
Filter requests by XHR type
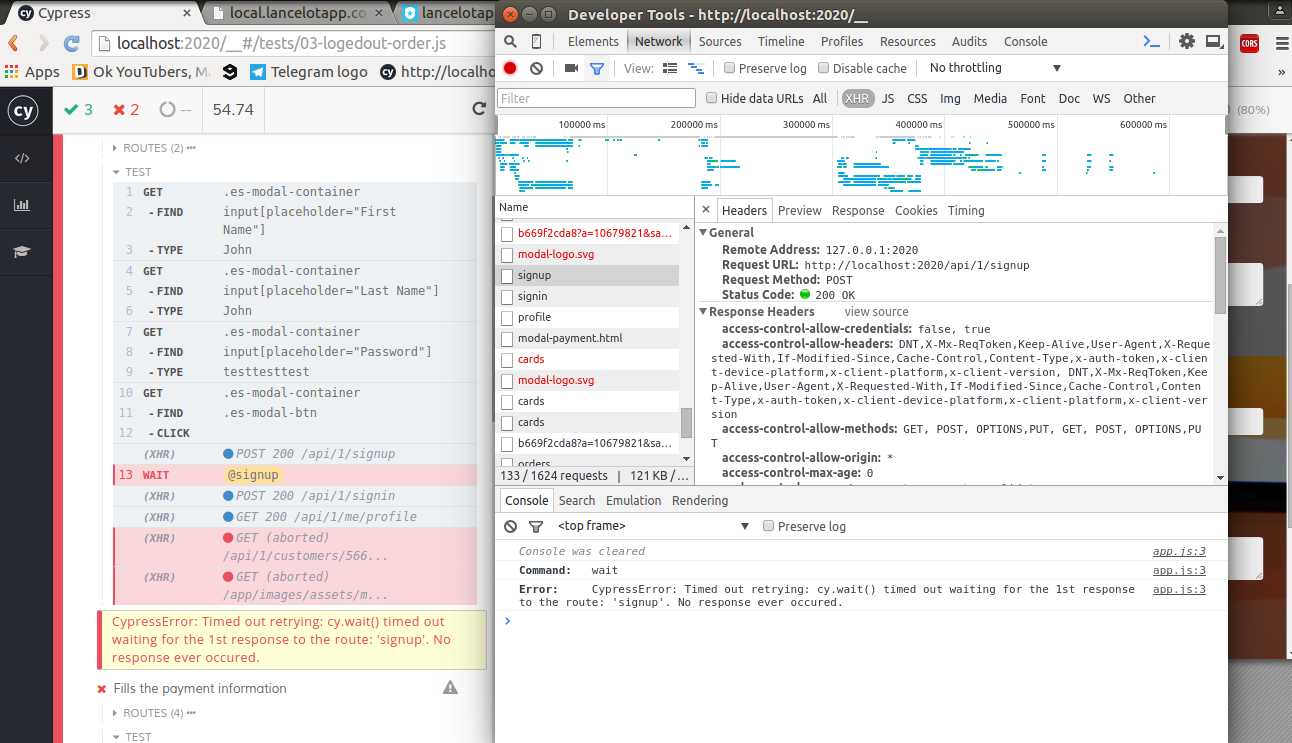point(856,98)
